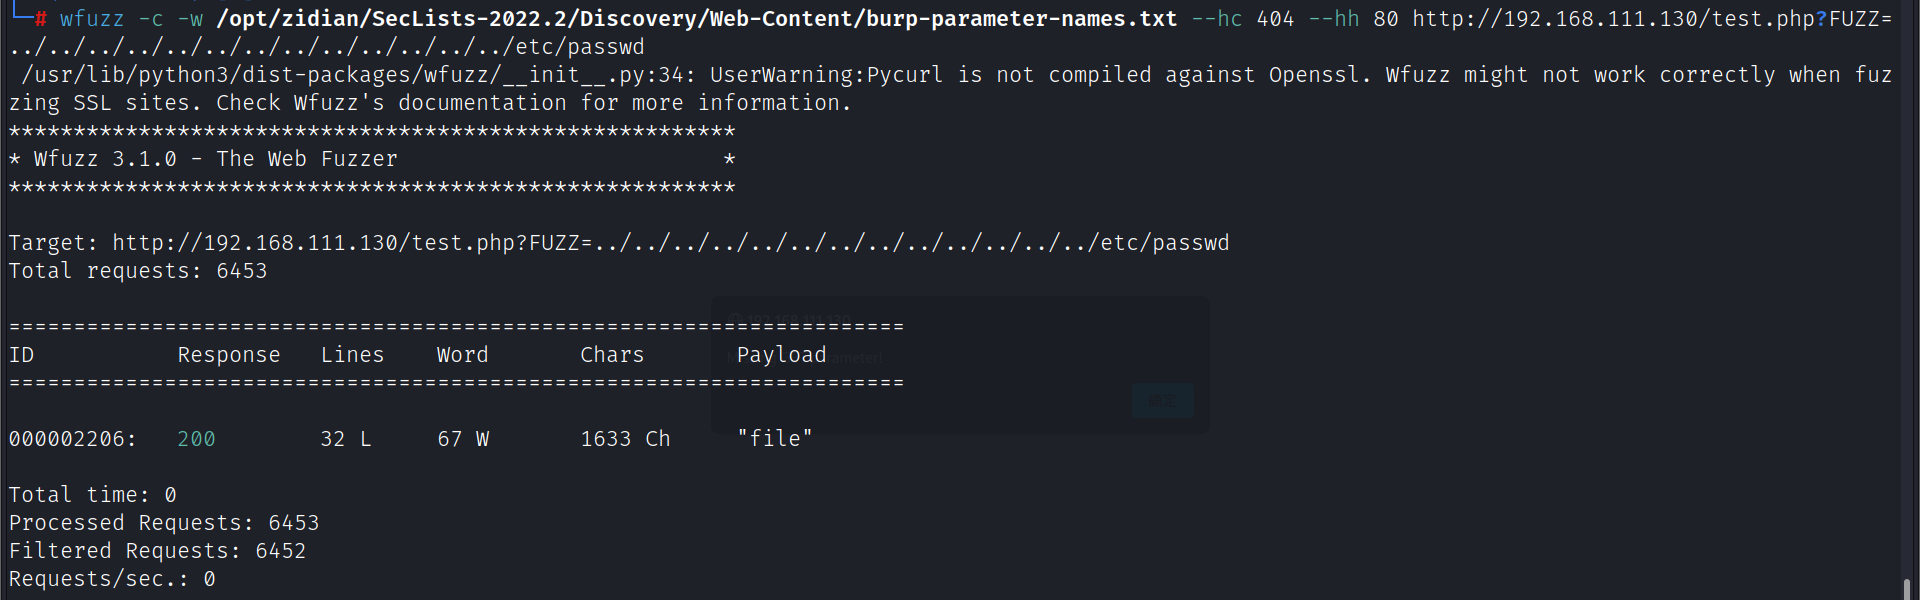Click the Chars column header

pos(612,355)
